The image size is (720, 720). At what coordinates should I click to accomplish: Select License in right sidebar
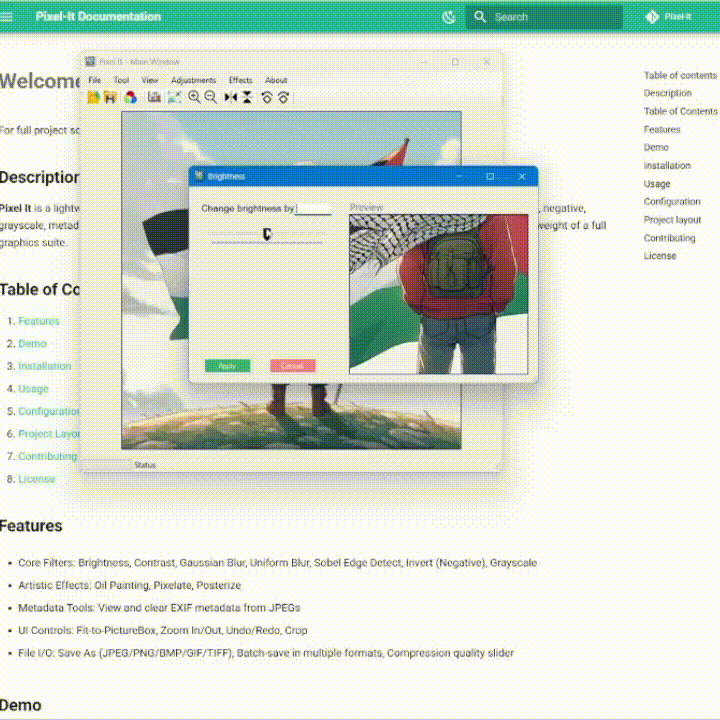660,256
